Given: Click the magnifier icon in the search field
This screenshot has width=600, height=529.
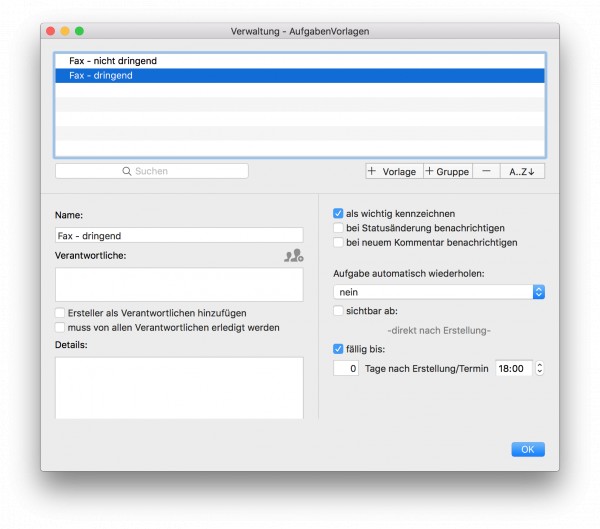Looking at the screenshot, I should click(x=127, y=171).
